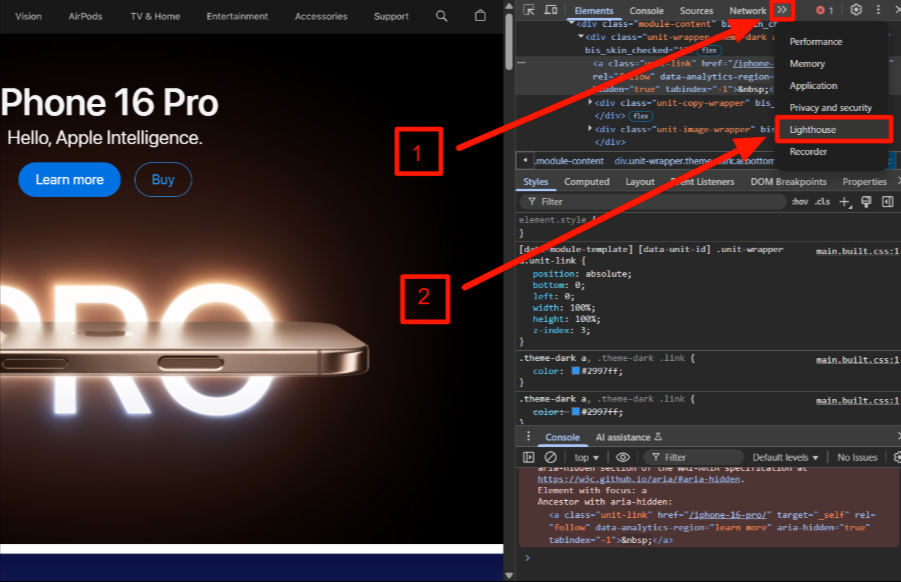Open the w3c.github.io aria-hidden link

coord(641,479)
